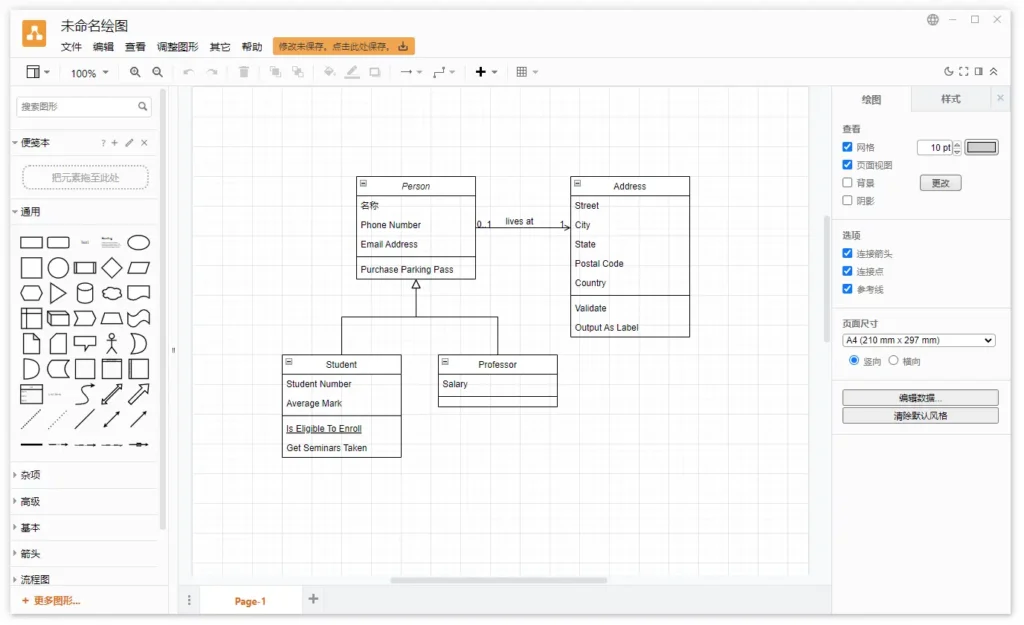Click the shadow icon in the toolbar
This screenshot has height=625, width=1024.
coord(375,71)
